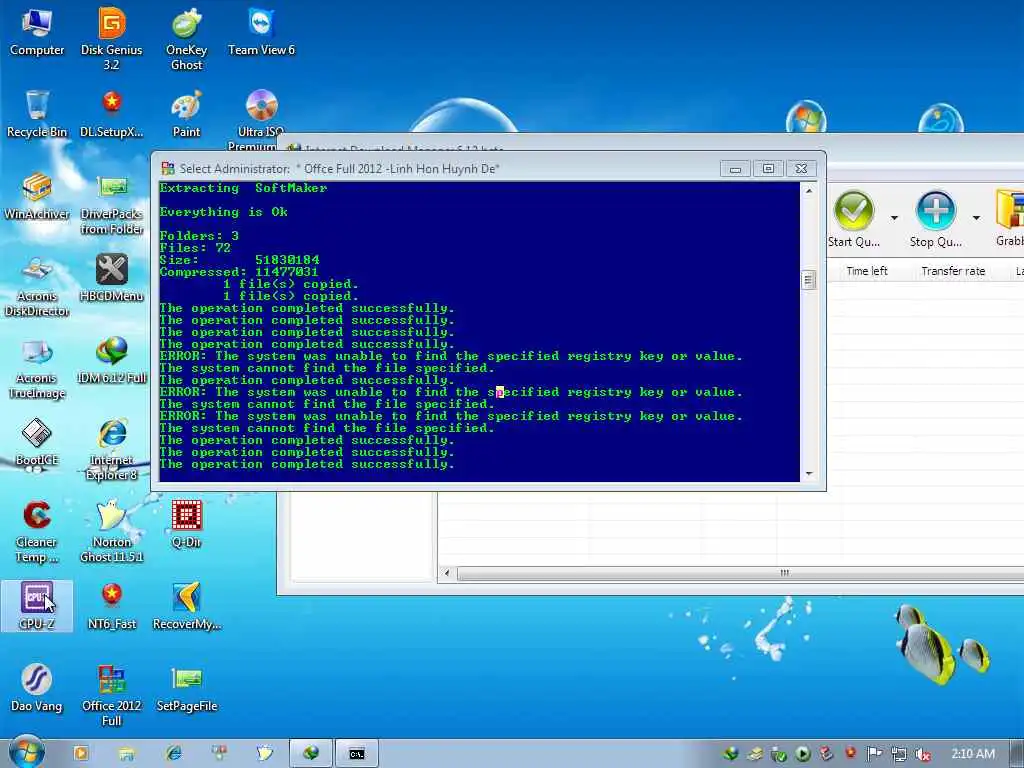Screen dimensions: 1024x768
Task: Select Ultra ISO Premium icon
Action: coord(261,119)
